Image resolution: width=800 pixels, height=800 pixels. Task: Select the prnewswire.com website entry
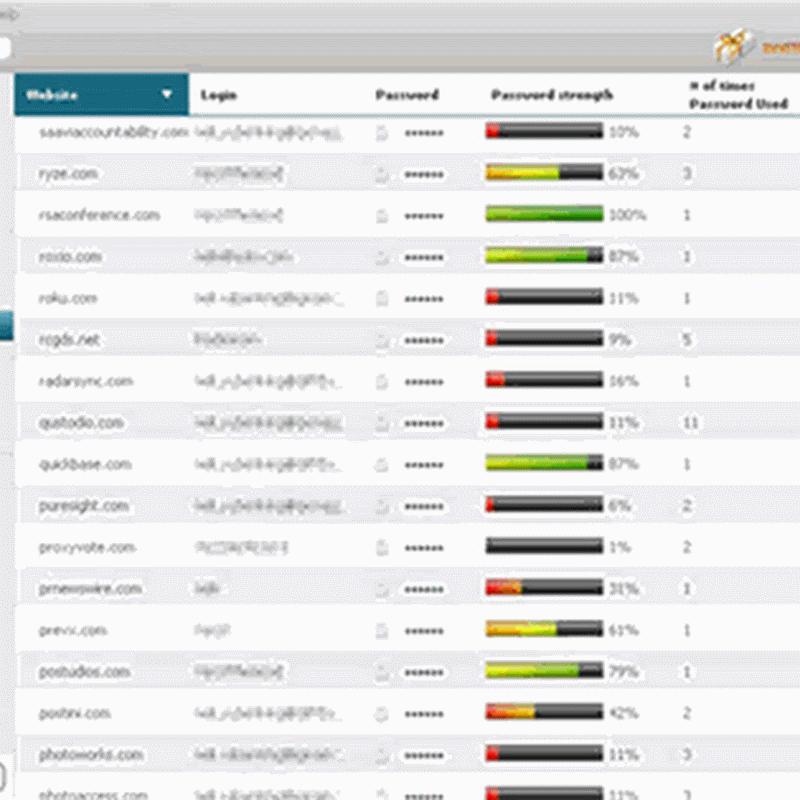tap(90, 589)
